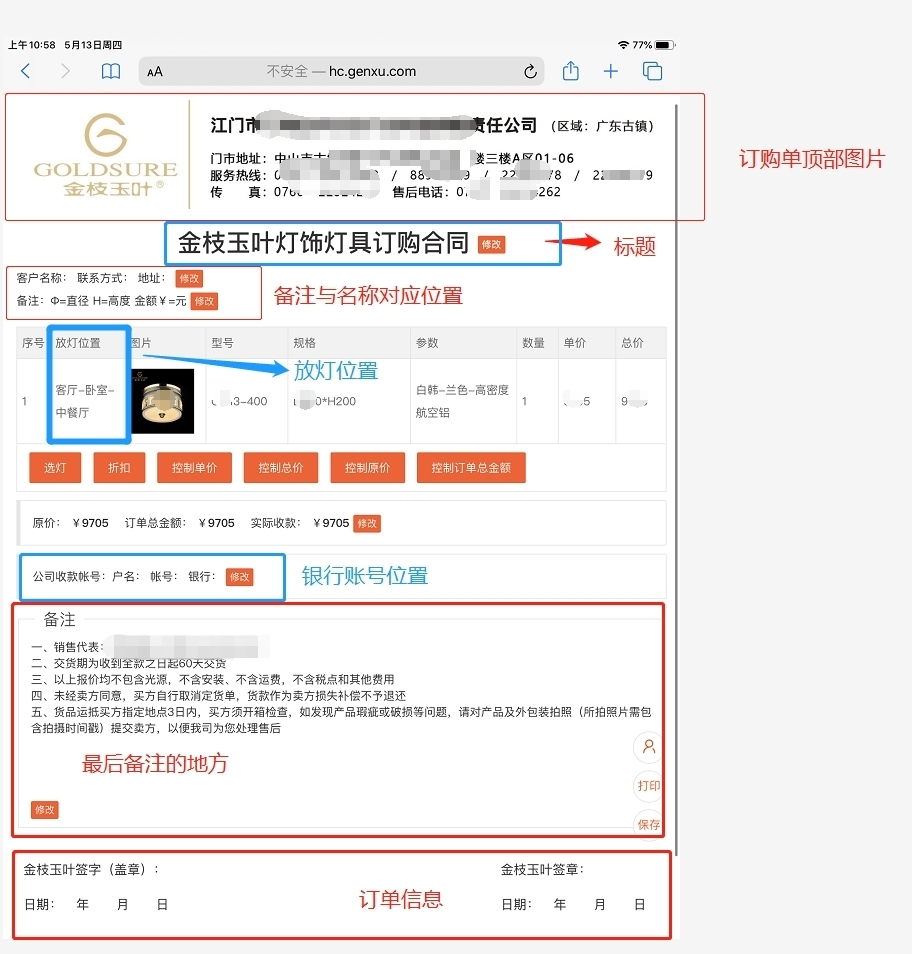The height and width of the screenshot is (954, 912).
Task: Click the 控制单价 button
Action: coord(194,468)
